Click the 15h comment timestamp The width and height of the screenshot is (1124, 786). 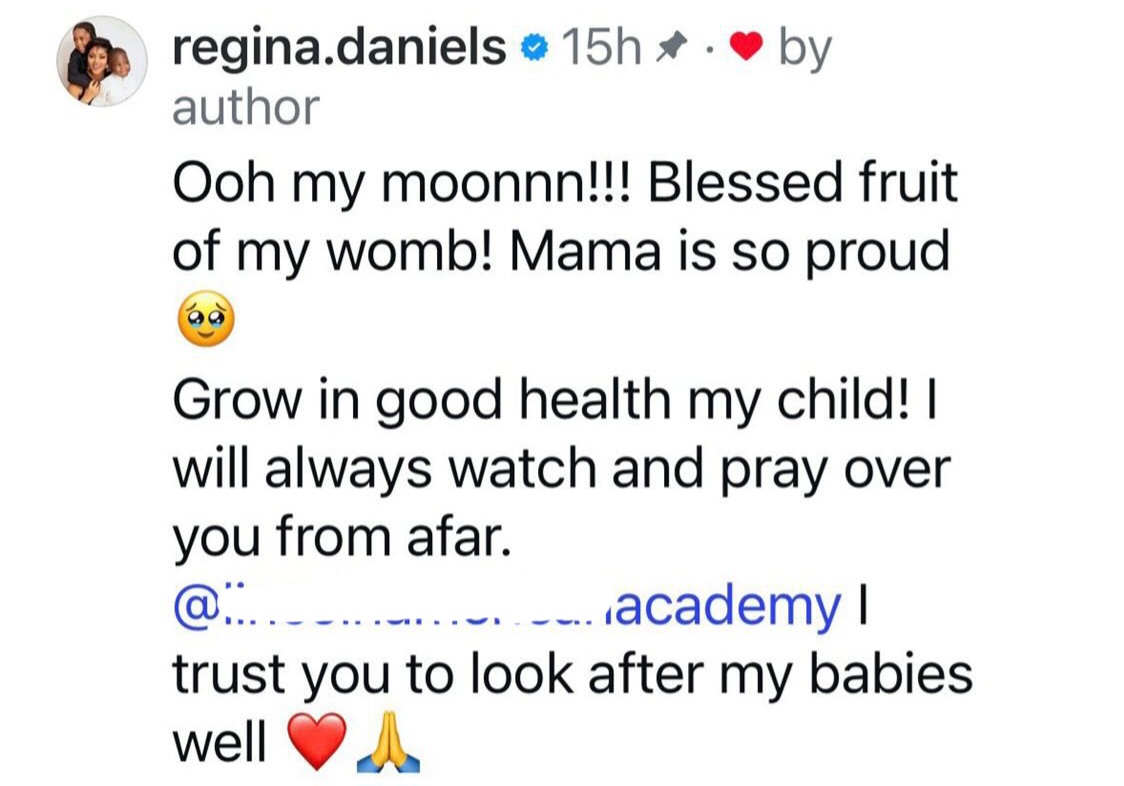(x=601, y=48)
